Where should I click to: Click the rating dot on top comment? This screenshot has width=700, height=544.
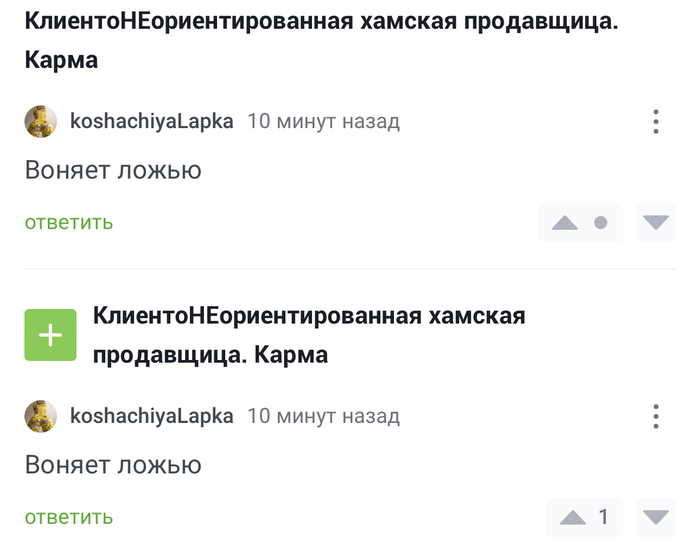[601, 222]
